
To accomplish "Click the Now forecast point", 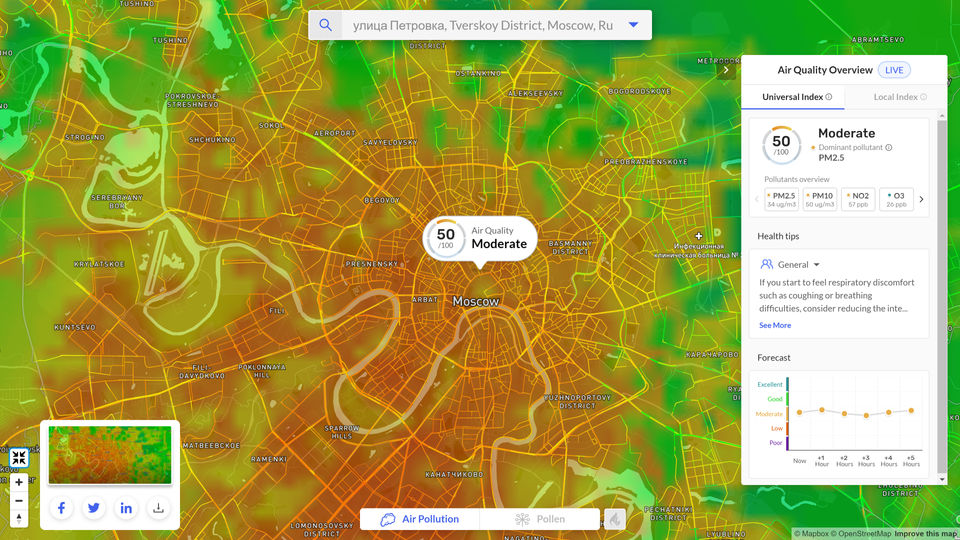I will [x=800, y=413].
